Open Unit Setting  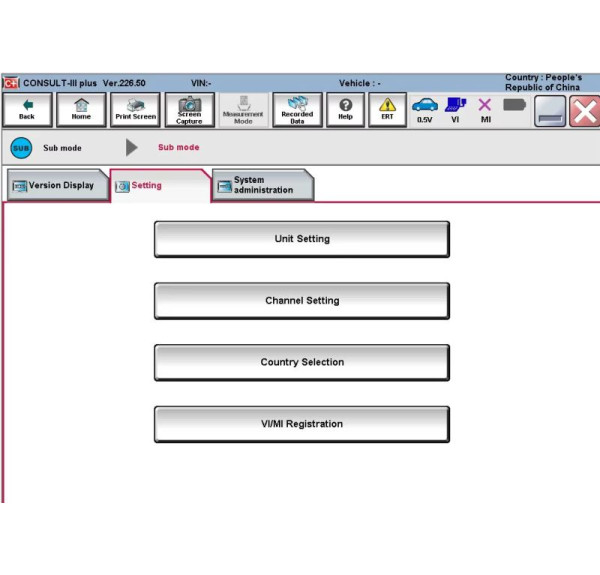(301, 239)
